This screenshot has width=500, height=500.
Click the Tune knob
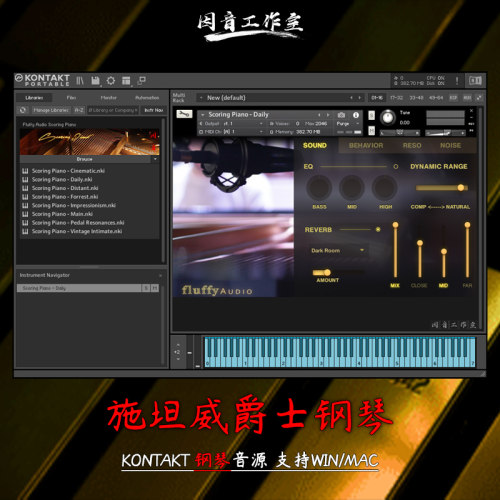click(388, 117)
